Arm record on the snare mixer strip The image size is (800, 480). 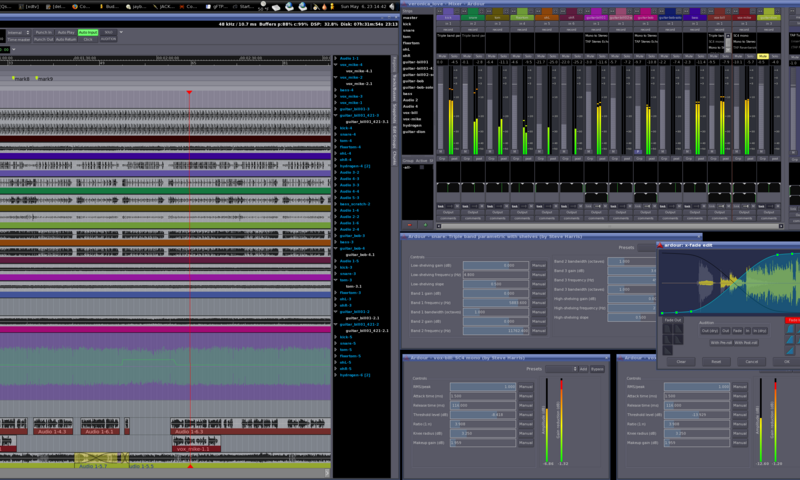472,30
